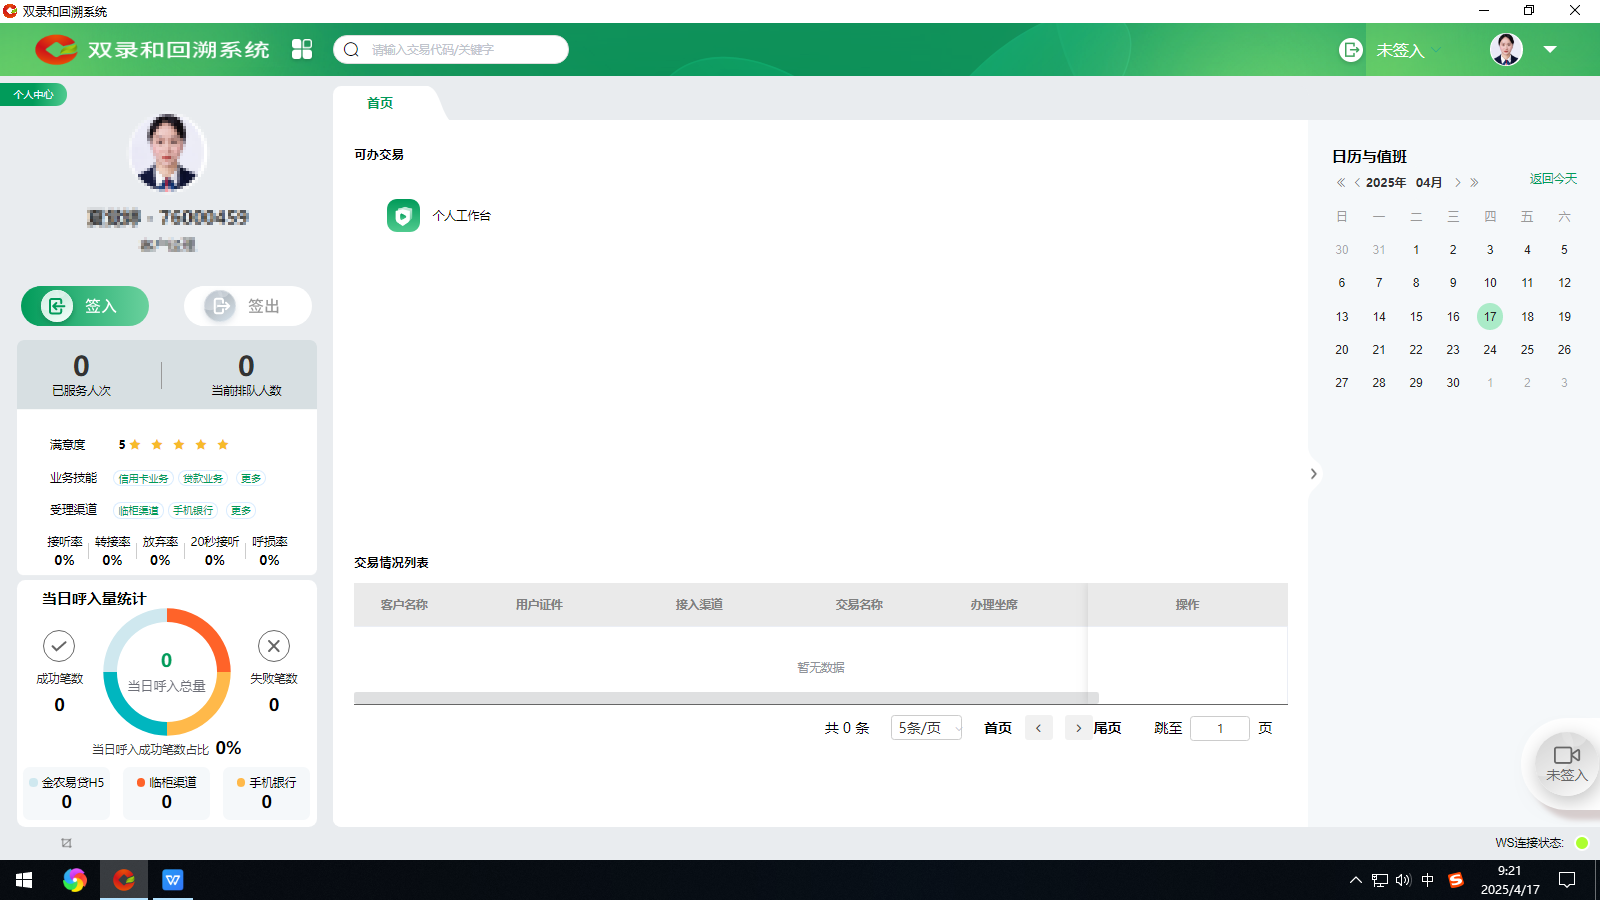Click the 个人工作台 shield icon

(x=403, y=216)
